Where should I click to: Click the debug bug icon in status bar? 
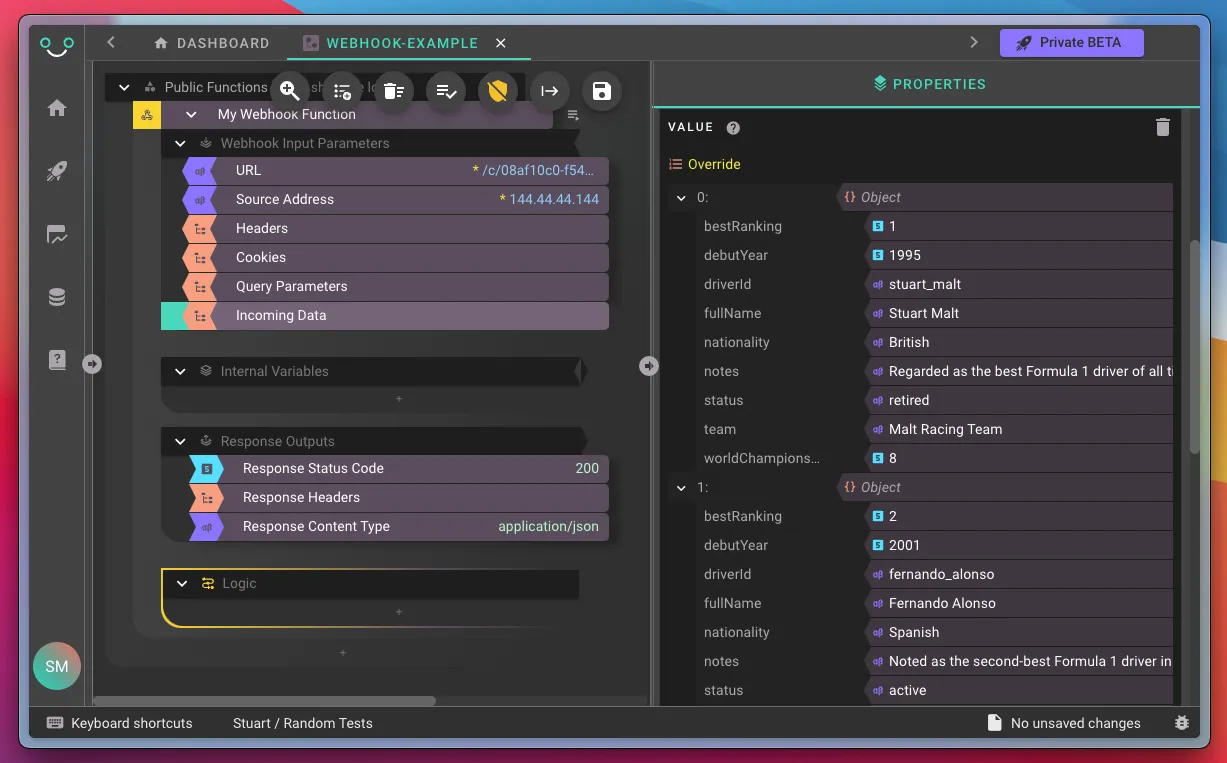[x=1181, y=723]
